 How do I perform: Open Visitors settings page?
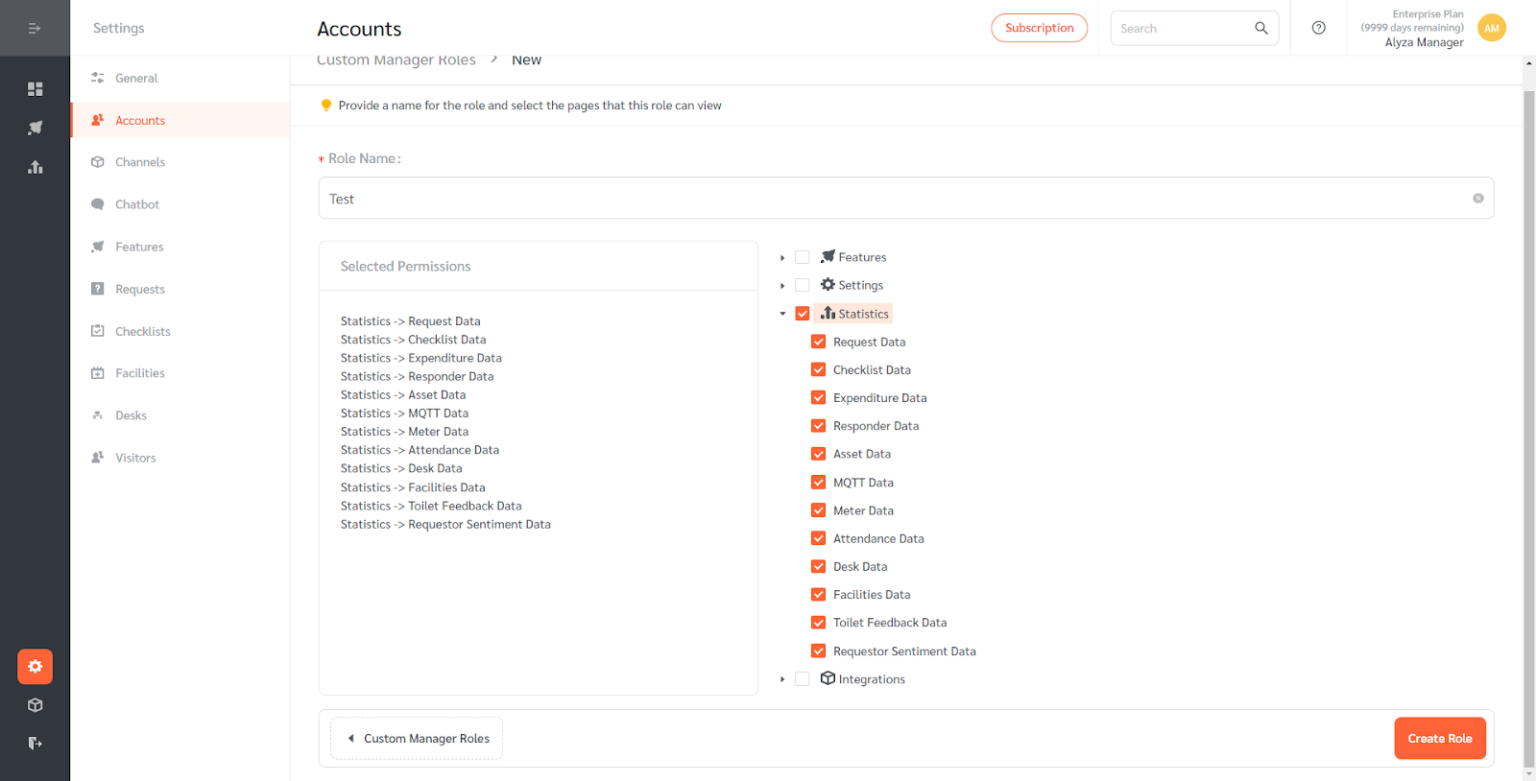[180, 458]
